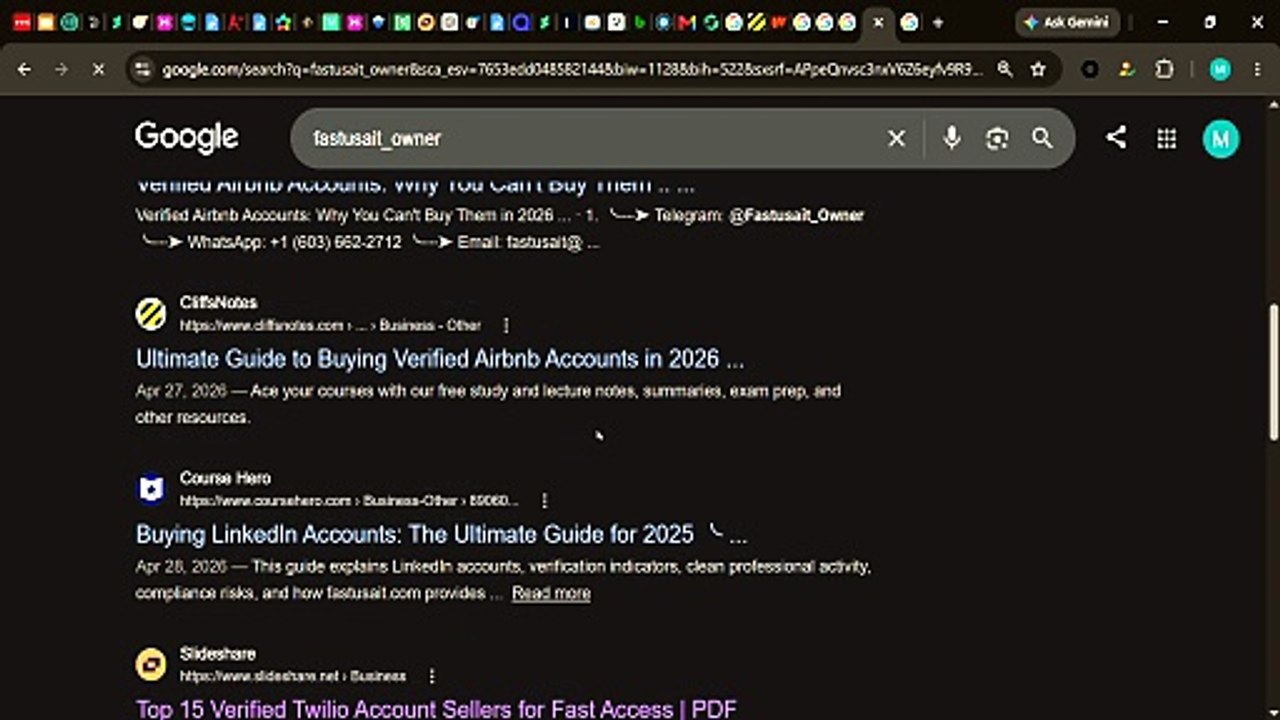Click the Share icon near search bar
This screenshot has width=1280, height=720.
(1116, 138)
